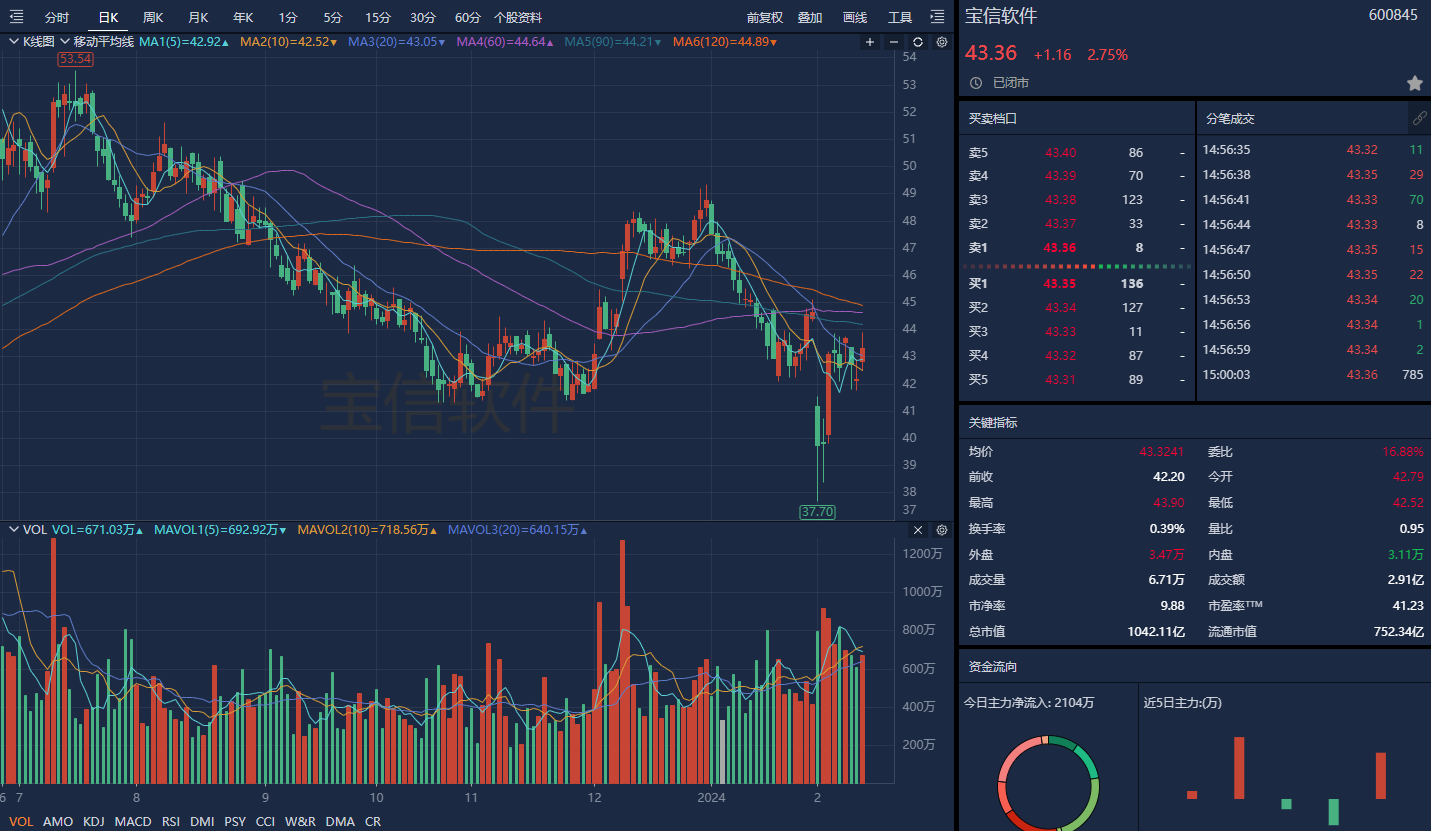Open the 画线 drawing tools
This screenshot has height=831, width=1431.
(855, 18)
